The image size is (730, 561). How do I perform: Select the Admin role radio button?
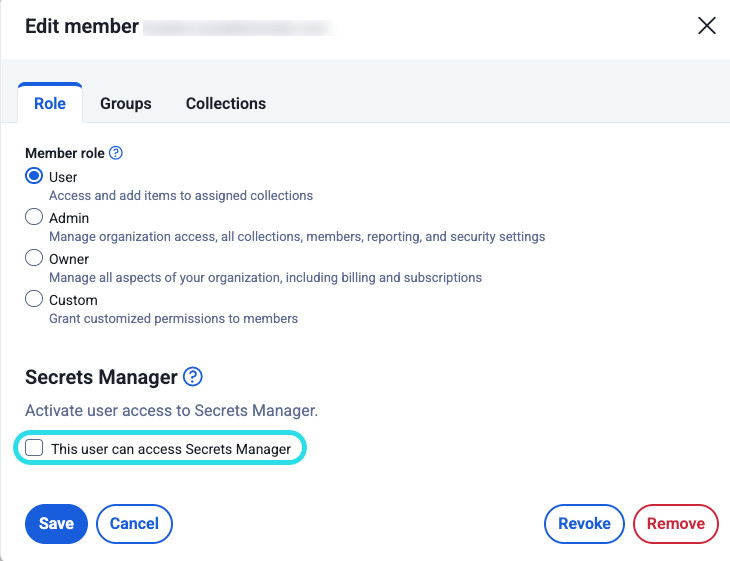pyautogui.click(x=34, y=217)
